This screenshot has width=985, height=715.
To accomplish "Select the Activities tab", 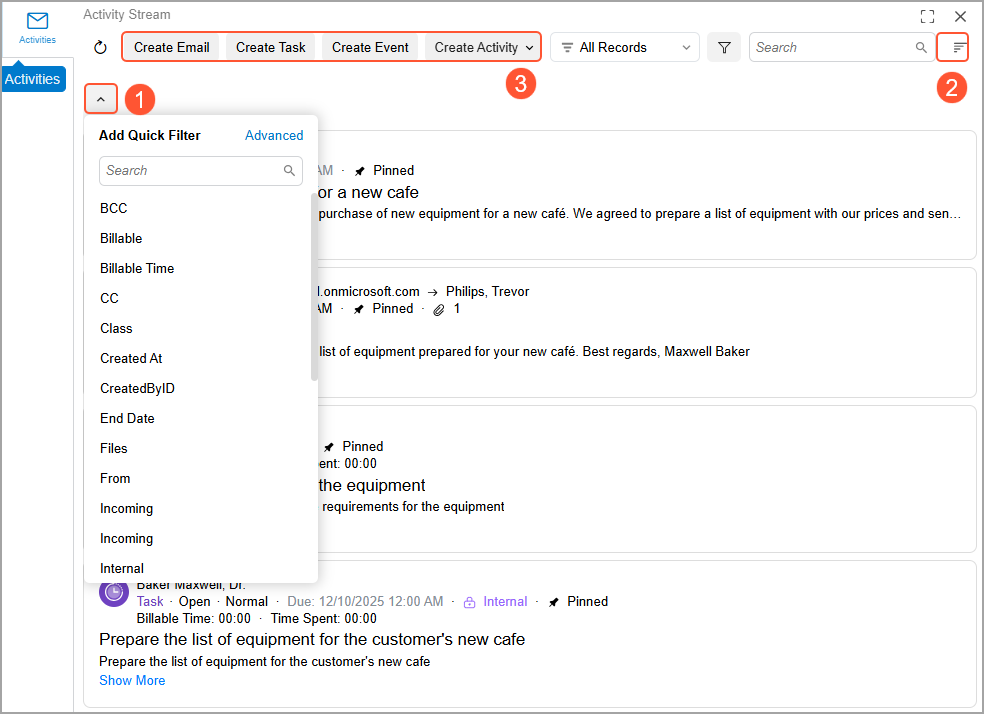I will pos(33,79).
